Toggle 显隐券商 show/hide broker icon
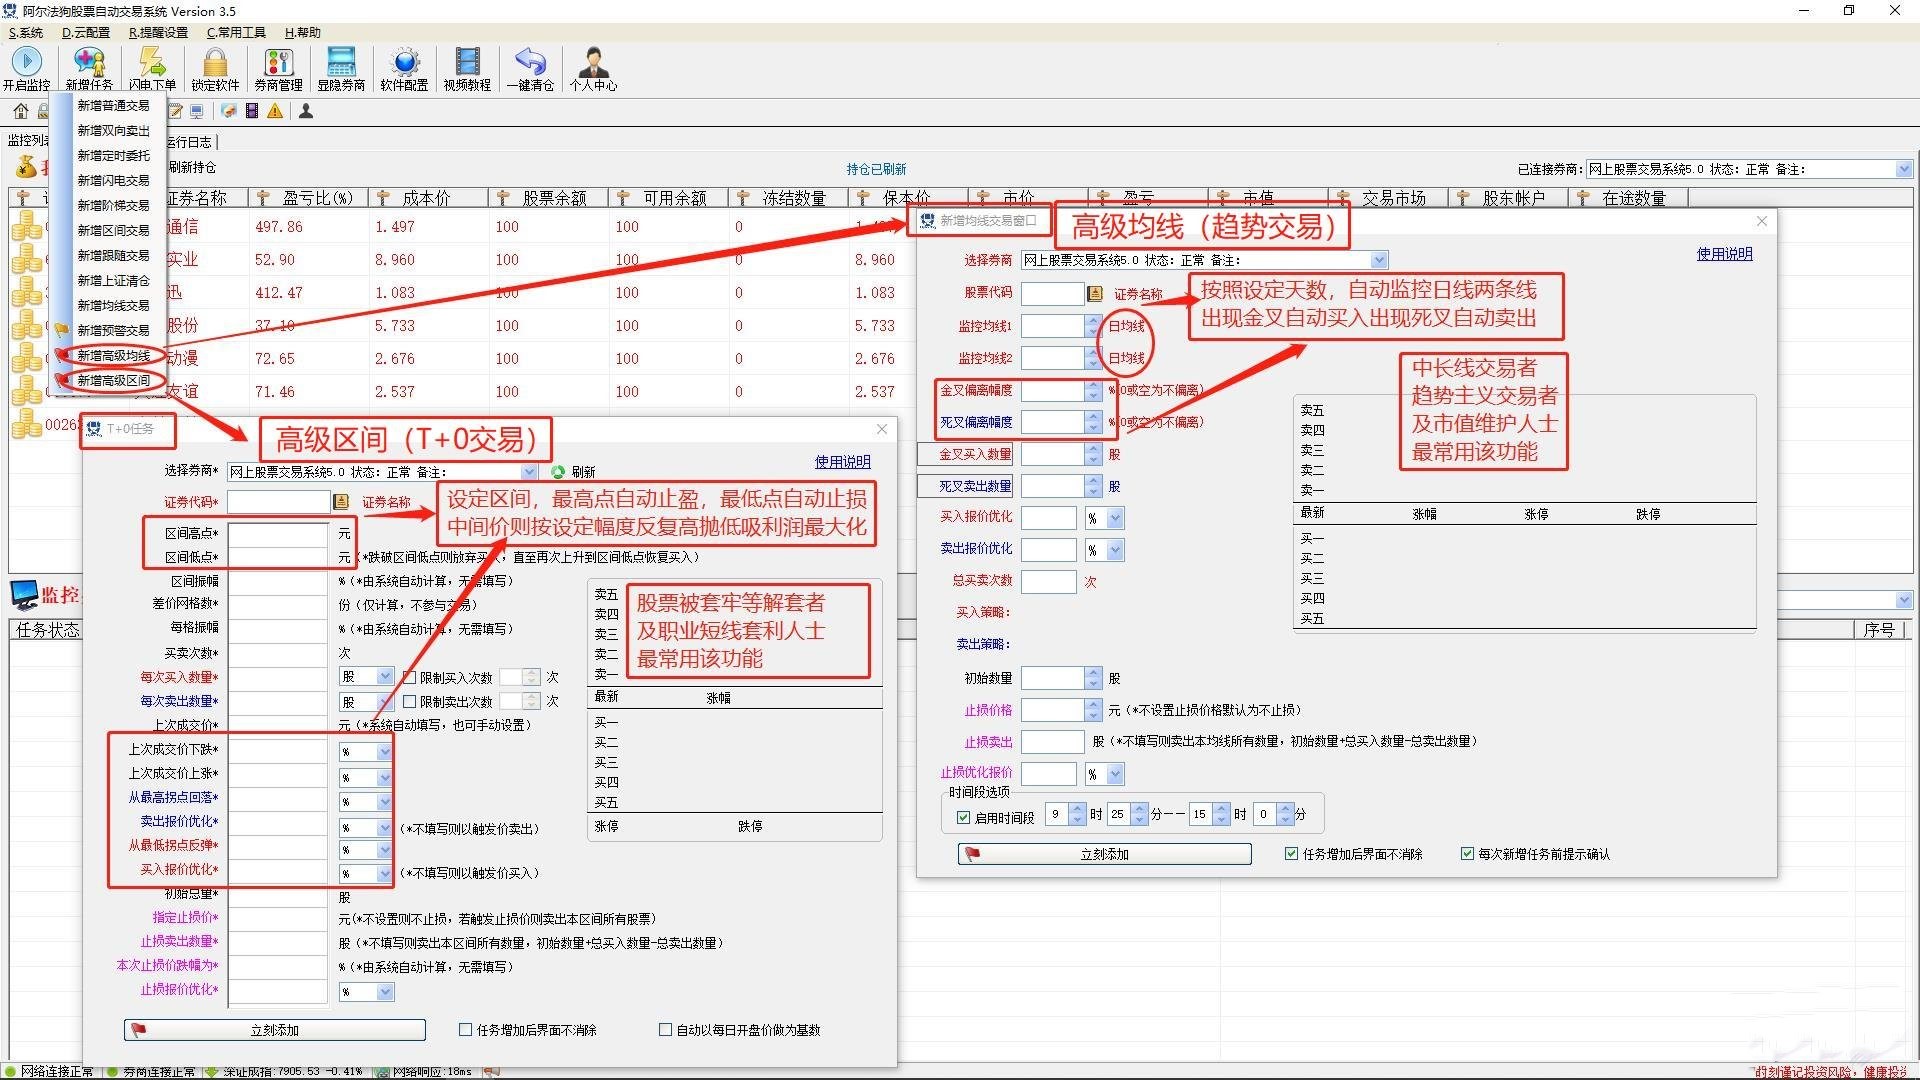The height and width of the screenshot is (1080, 1920). [341, 67]
